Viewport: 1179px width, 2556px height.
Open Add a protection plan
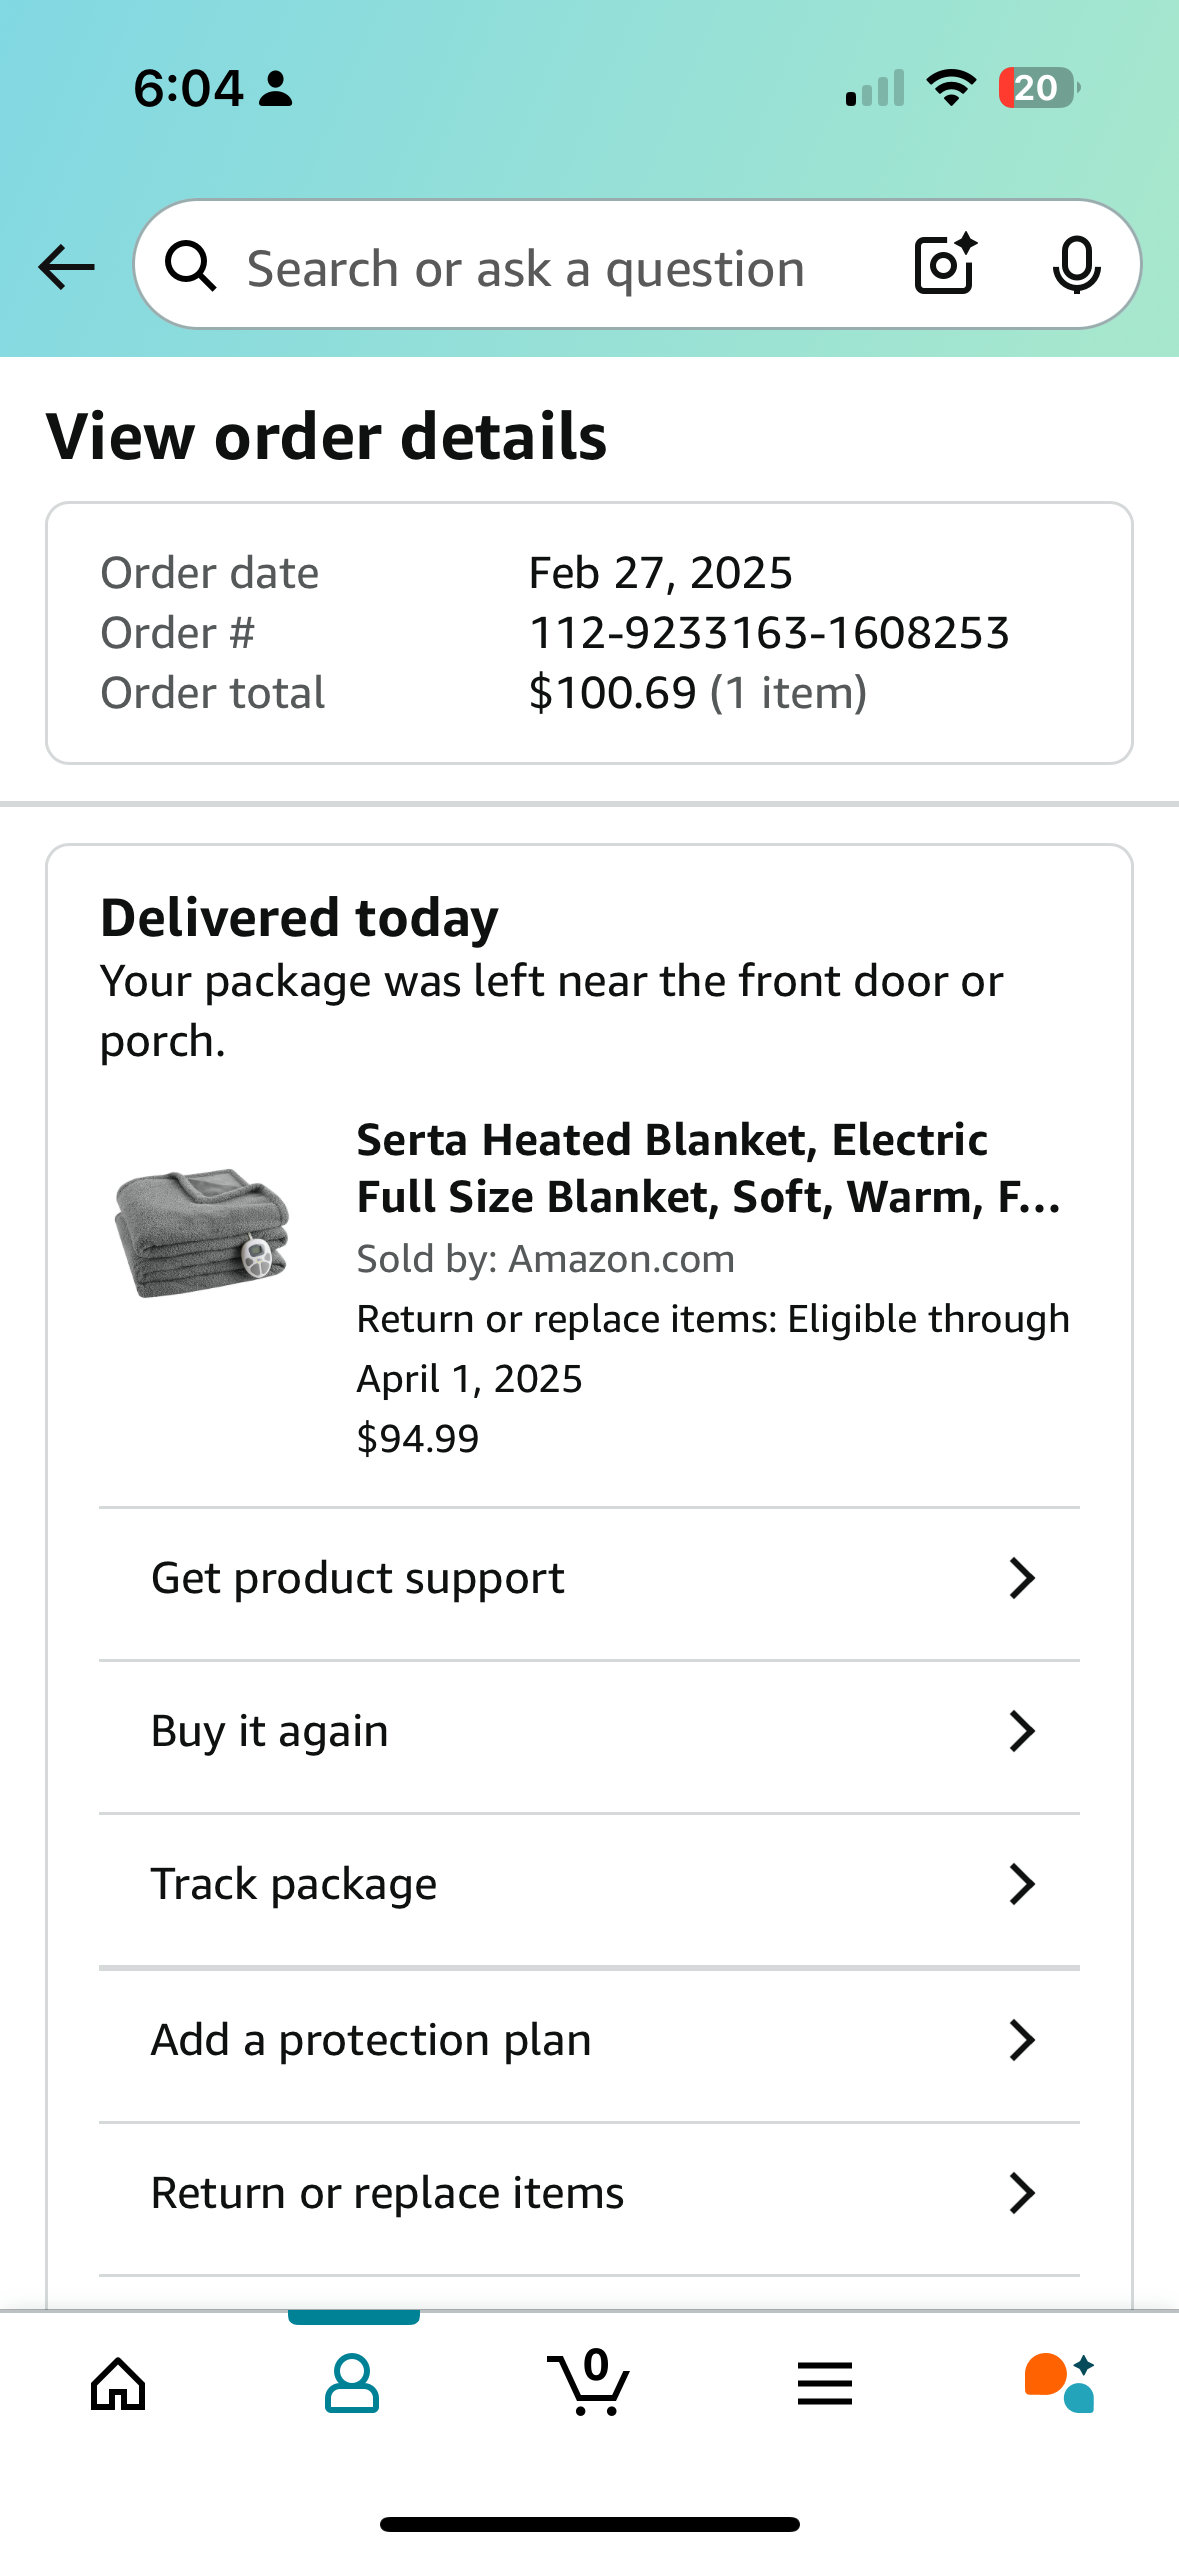click(x=589, y=2041)
